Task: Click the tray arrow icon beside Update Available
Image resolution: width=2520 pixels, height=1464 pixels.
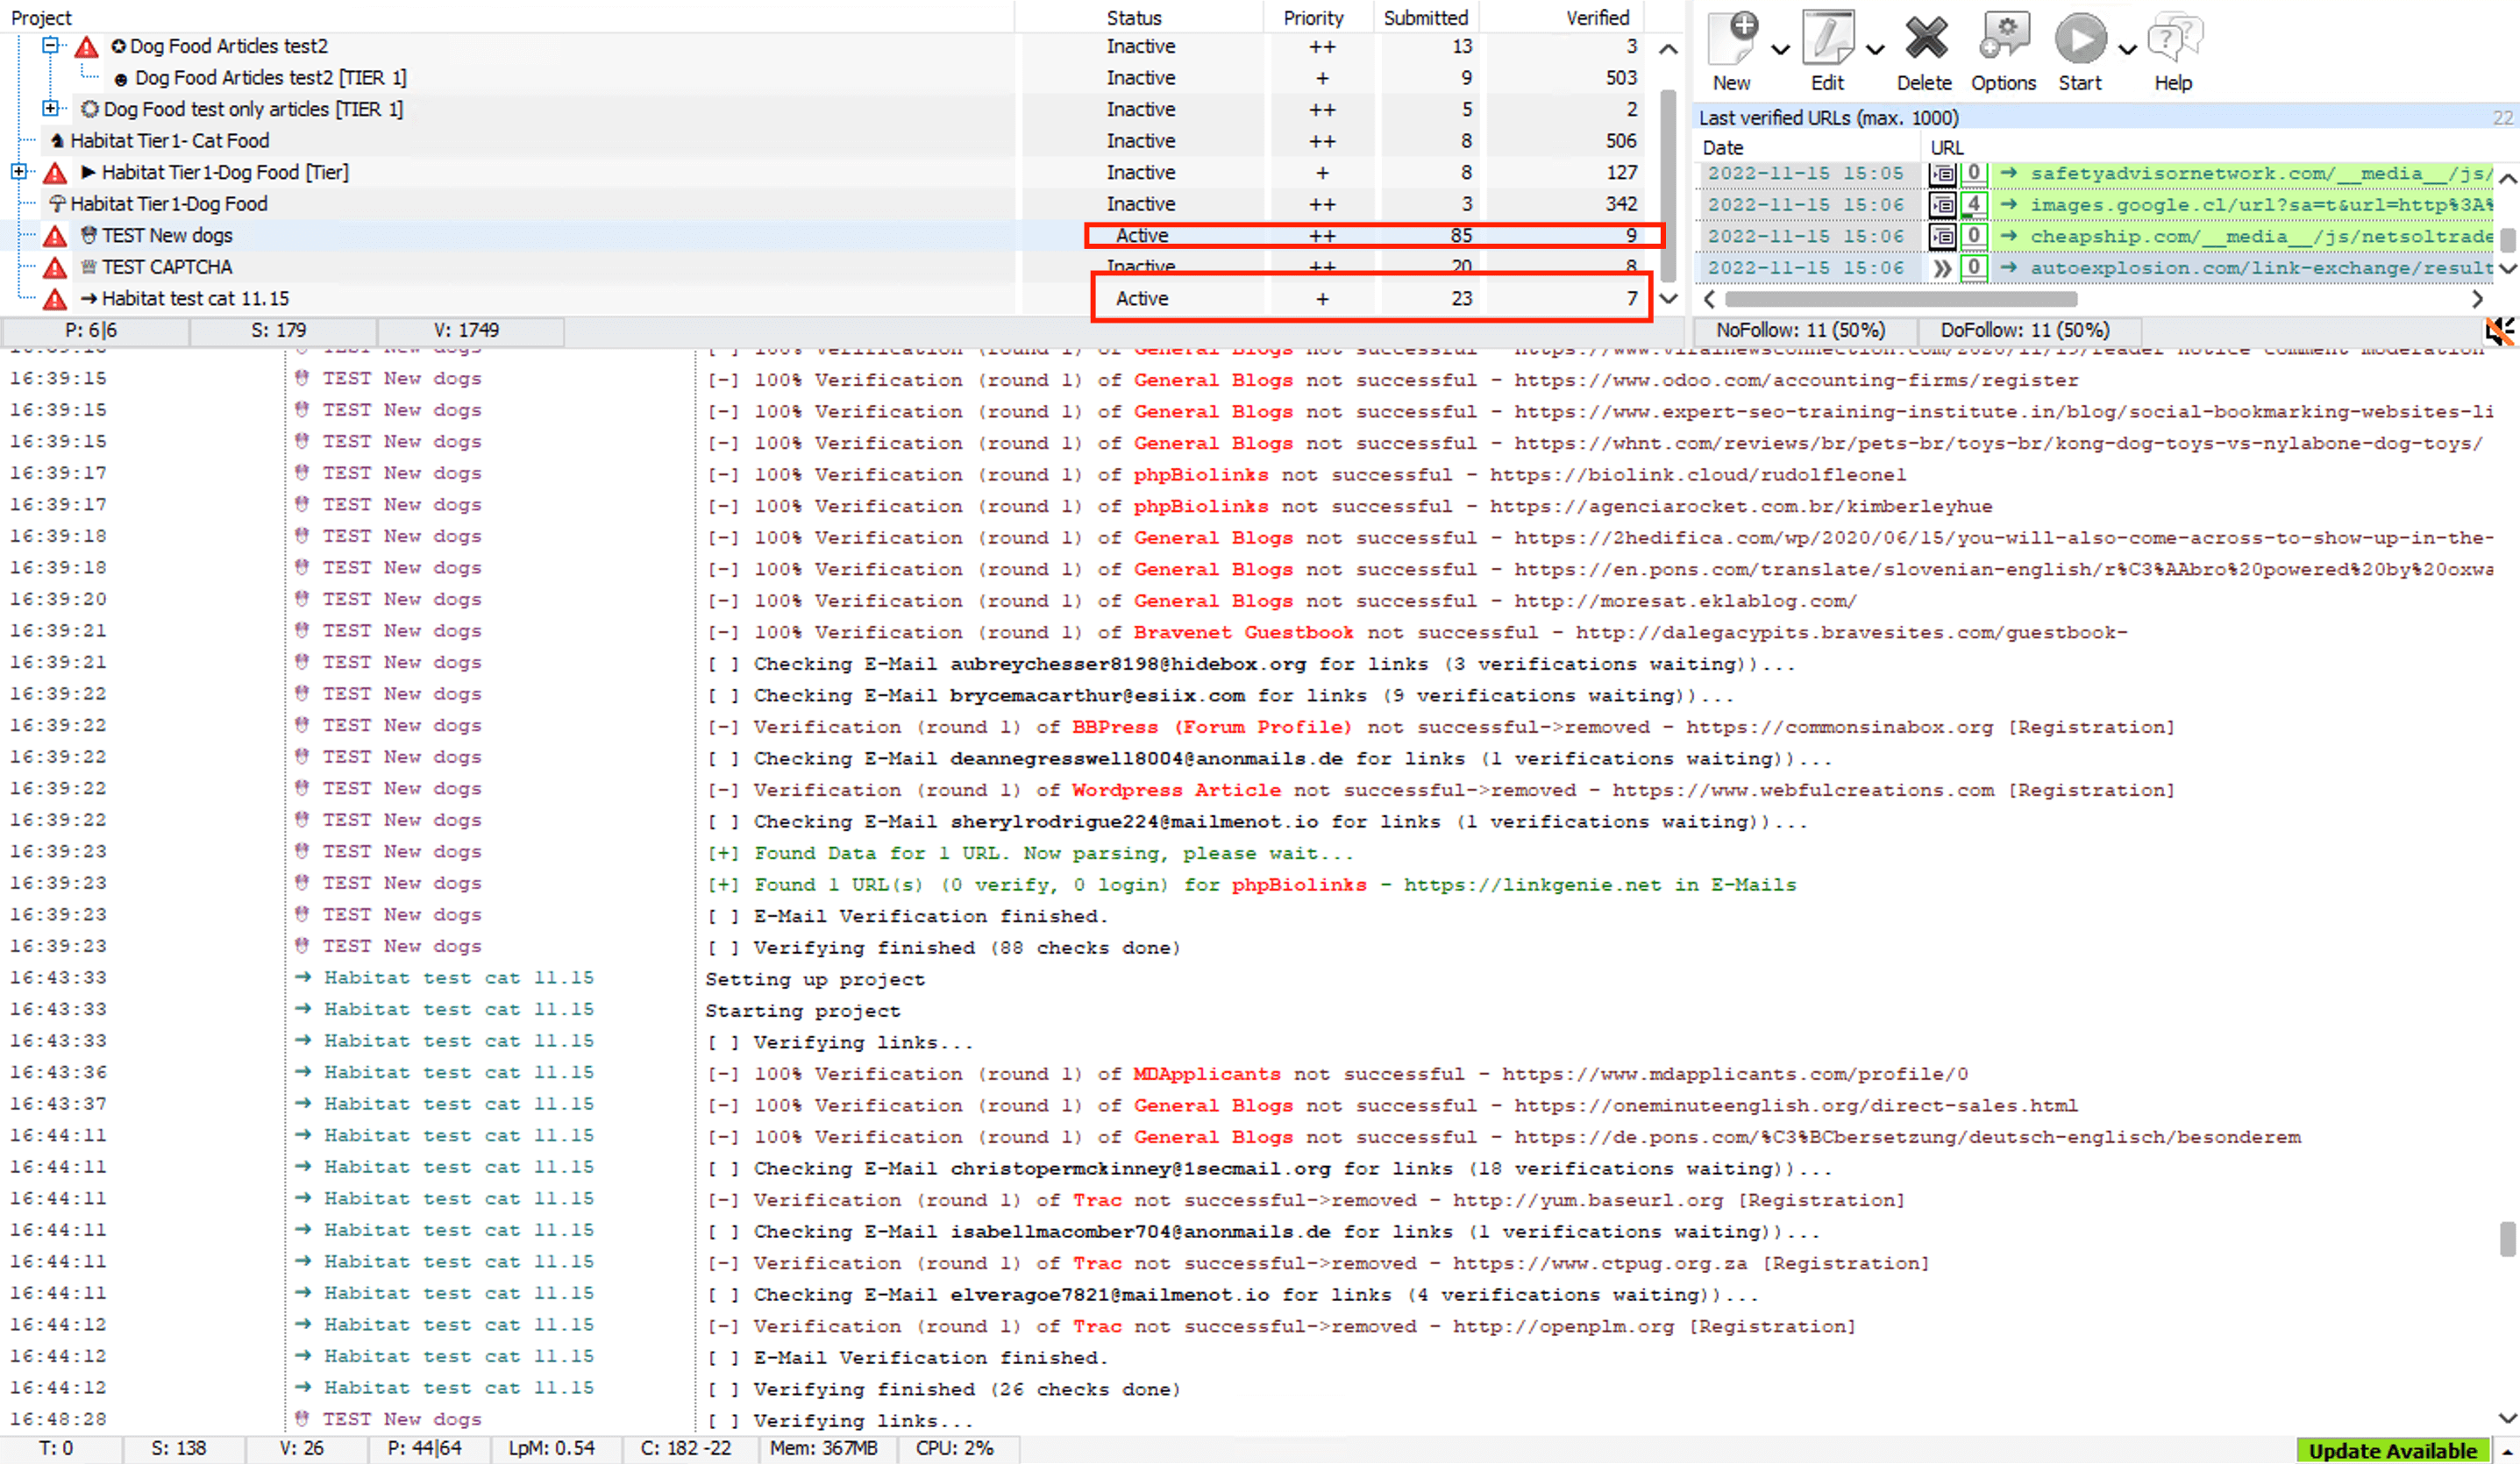Action: pos(2506,1450)
